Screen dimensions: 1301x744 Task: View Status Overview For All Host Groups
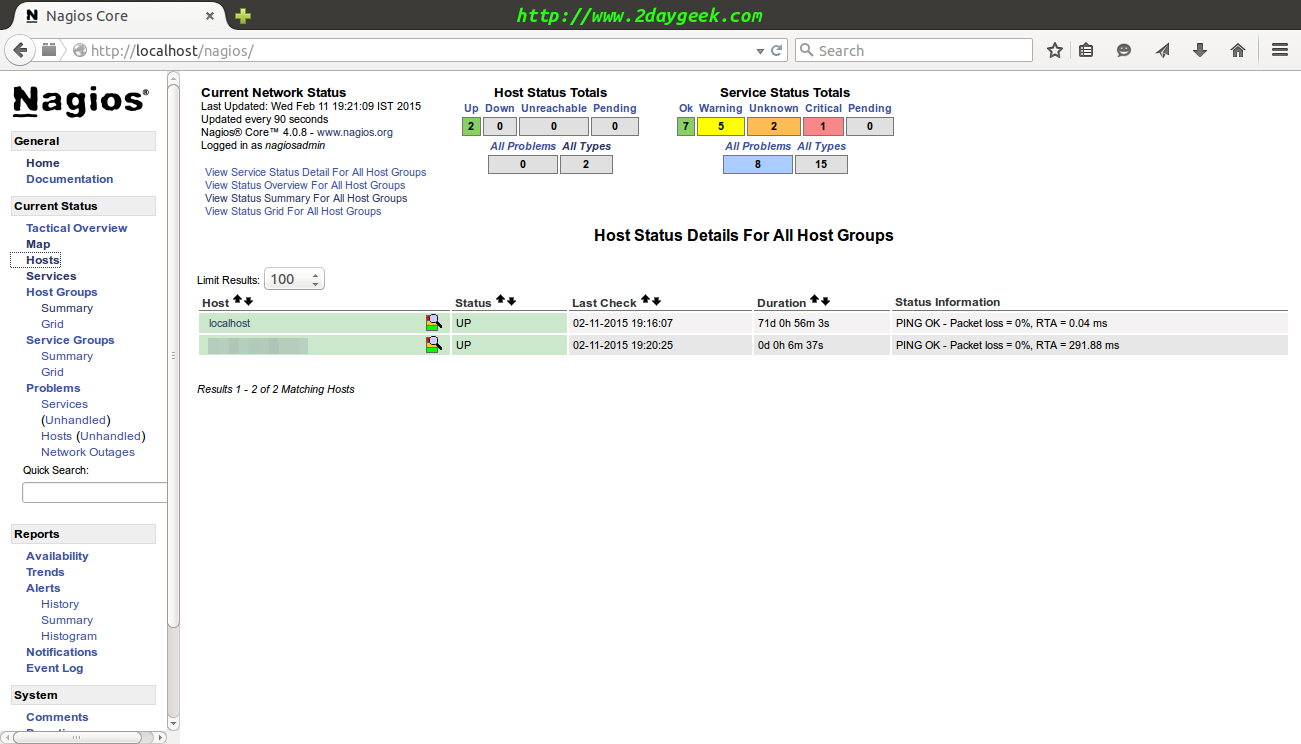pos(305,185)
